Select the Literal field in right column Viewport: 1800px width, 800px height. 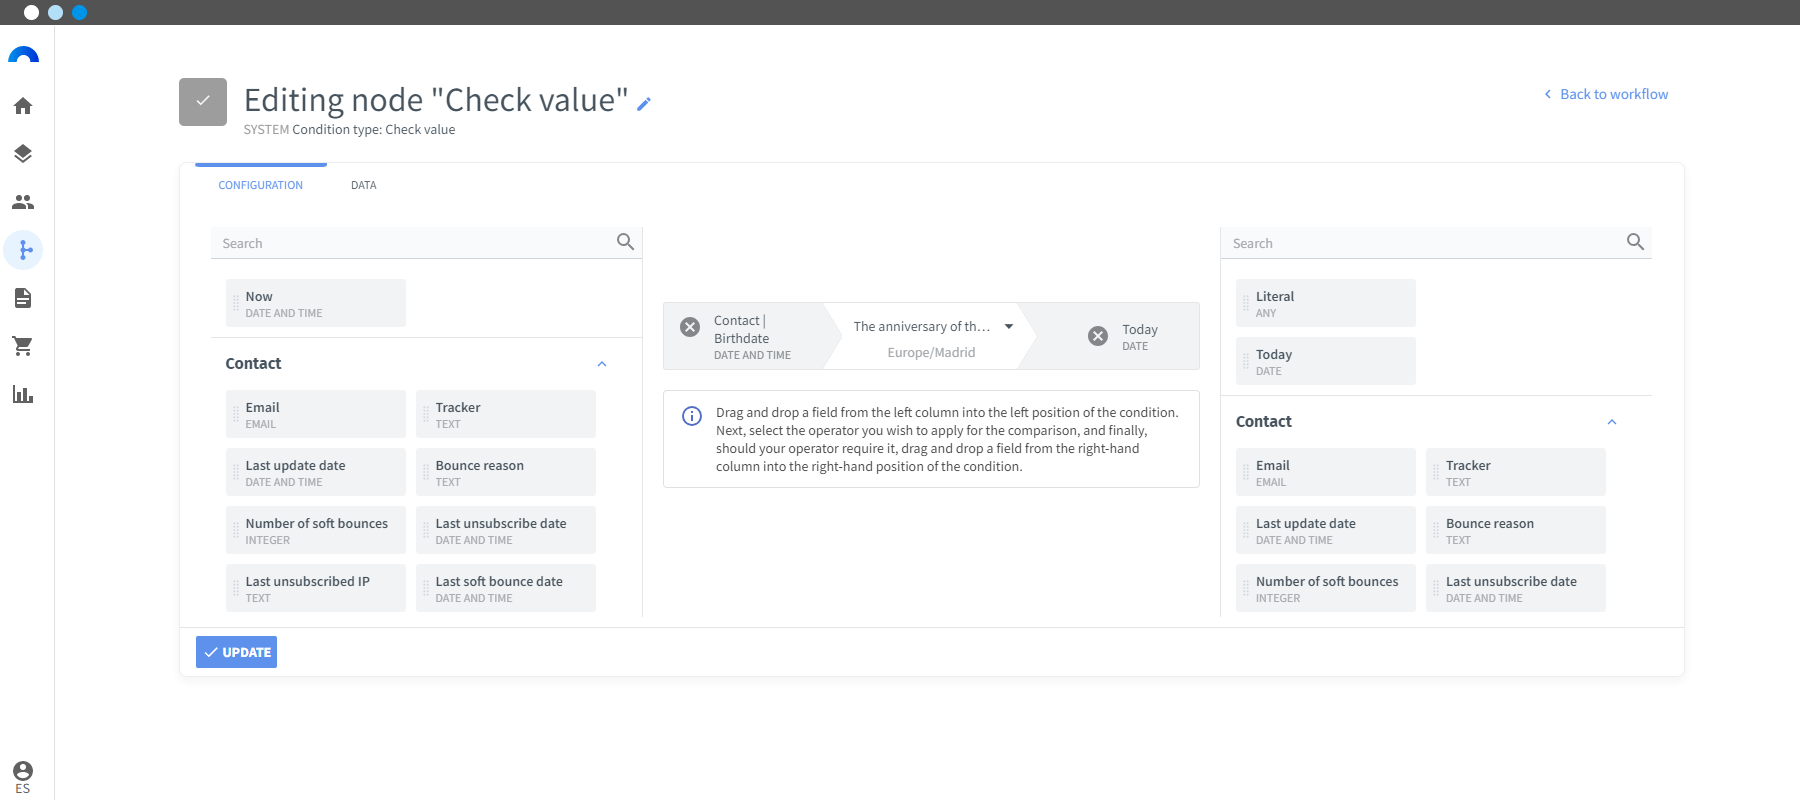tap(1325, 303)
